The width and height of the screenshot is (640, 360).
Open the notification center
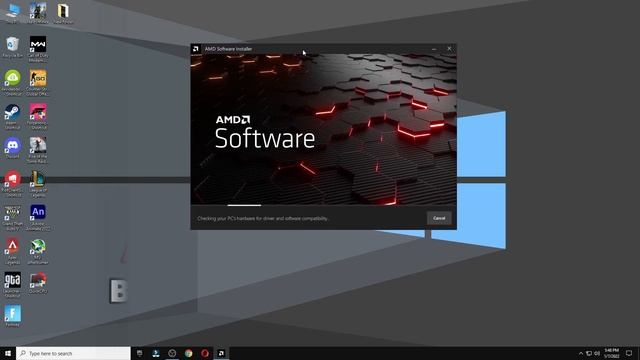pos(629,353)
